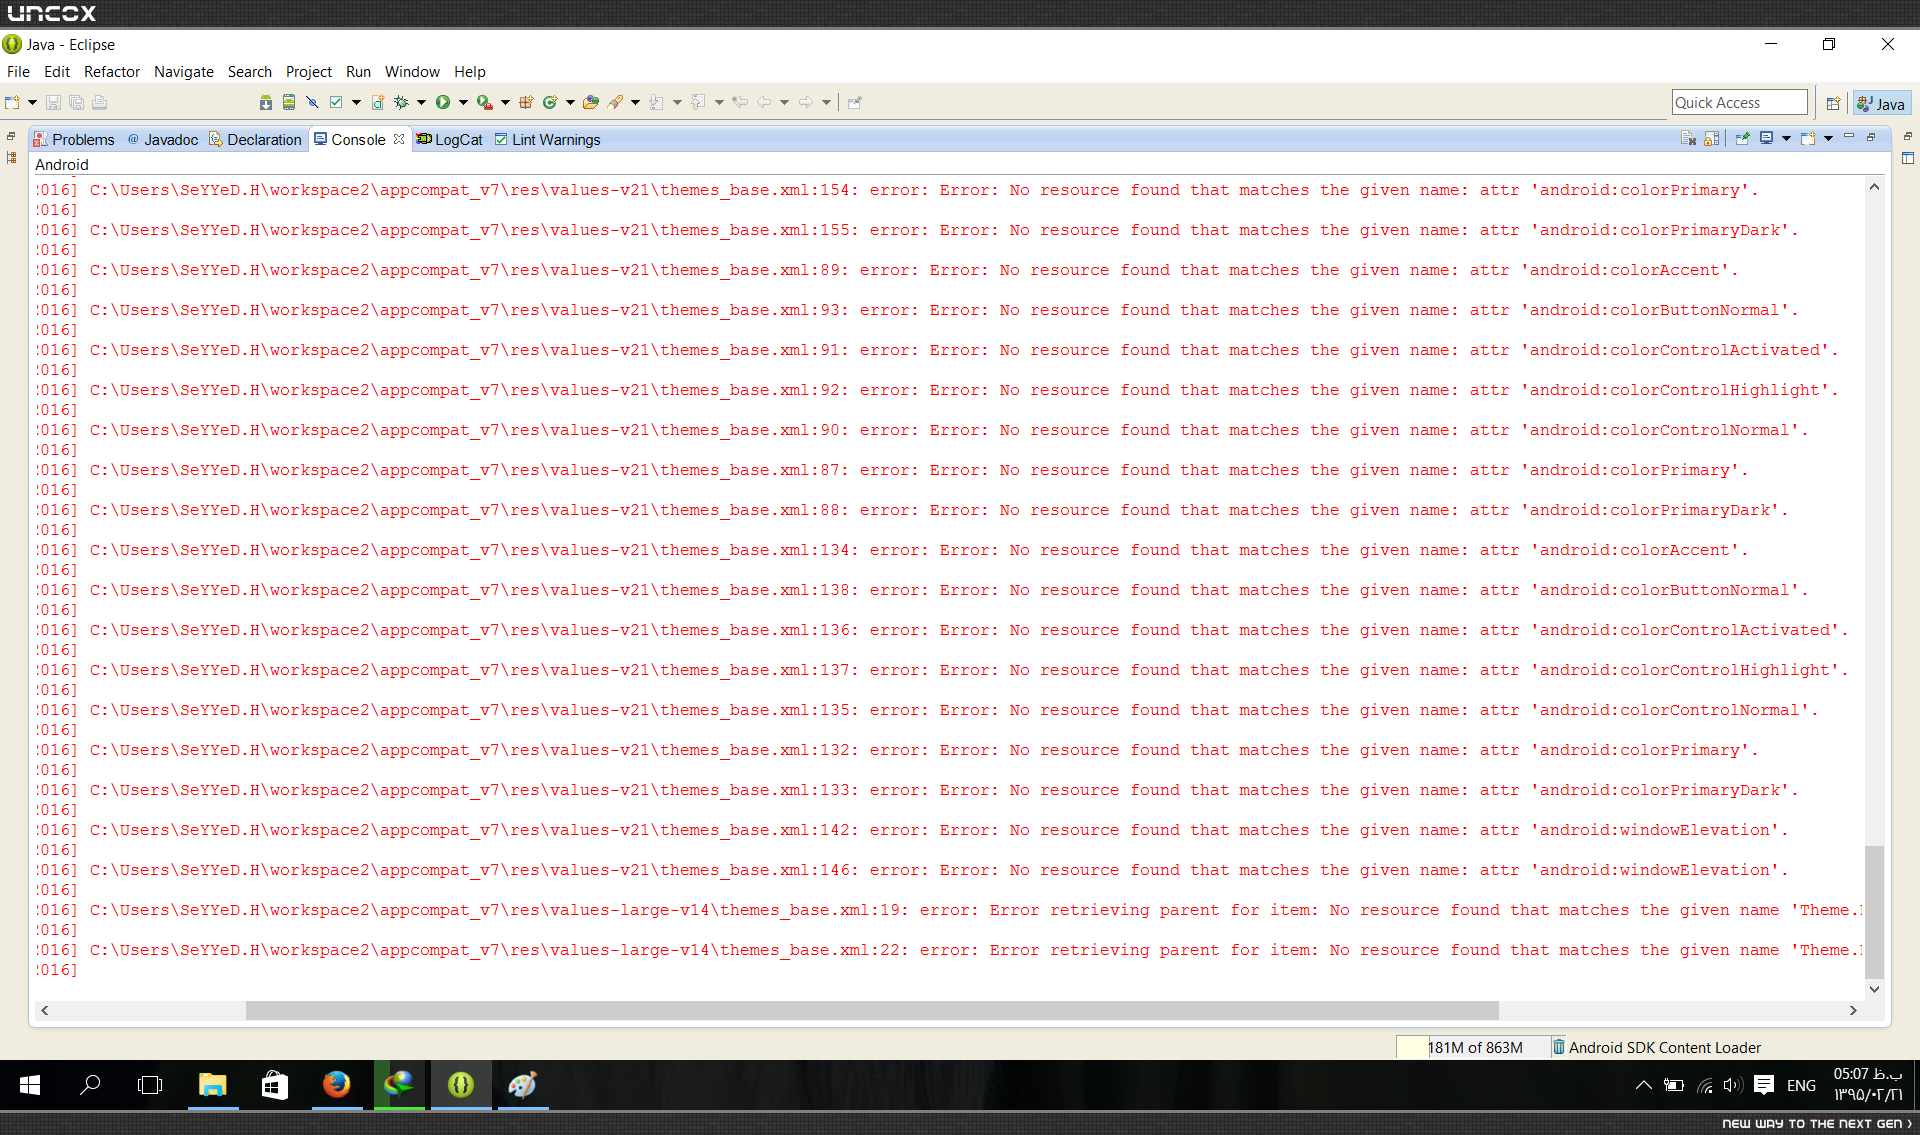Click the Save toolbar icon
The width and height of the screenshot is (1920, 1135).
[54, 102]
